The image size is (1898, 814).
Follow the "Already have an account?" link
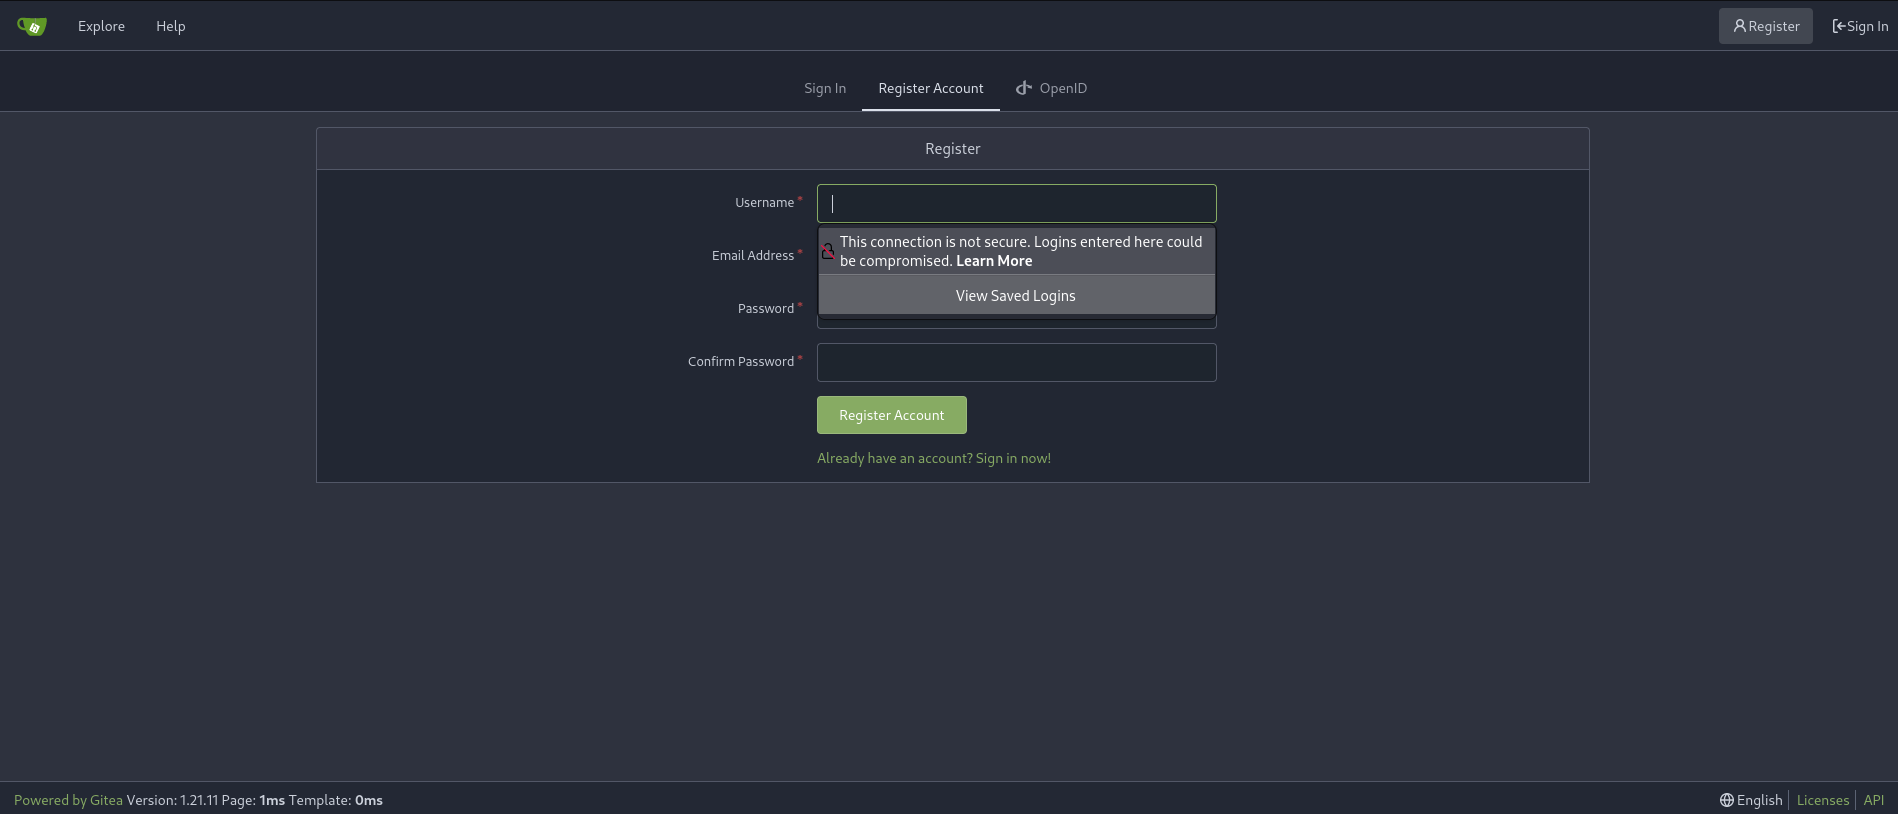click(x=933, y=458)
